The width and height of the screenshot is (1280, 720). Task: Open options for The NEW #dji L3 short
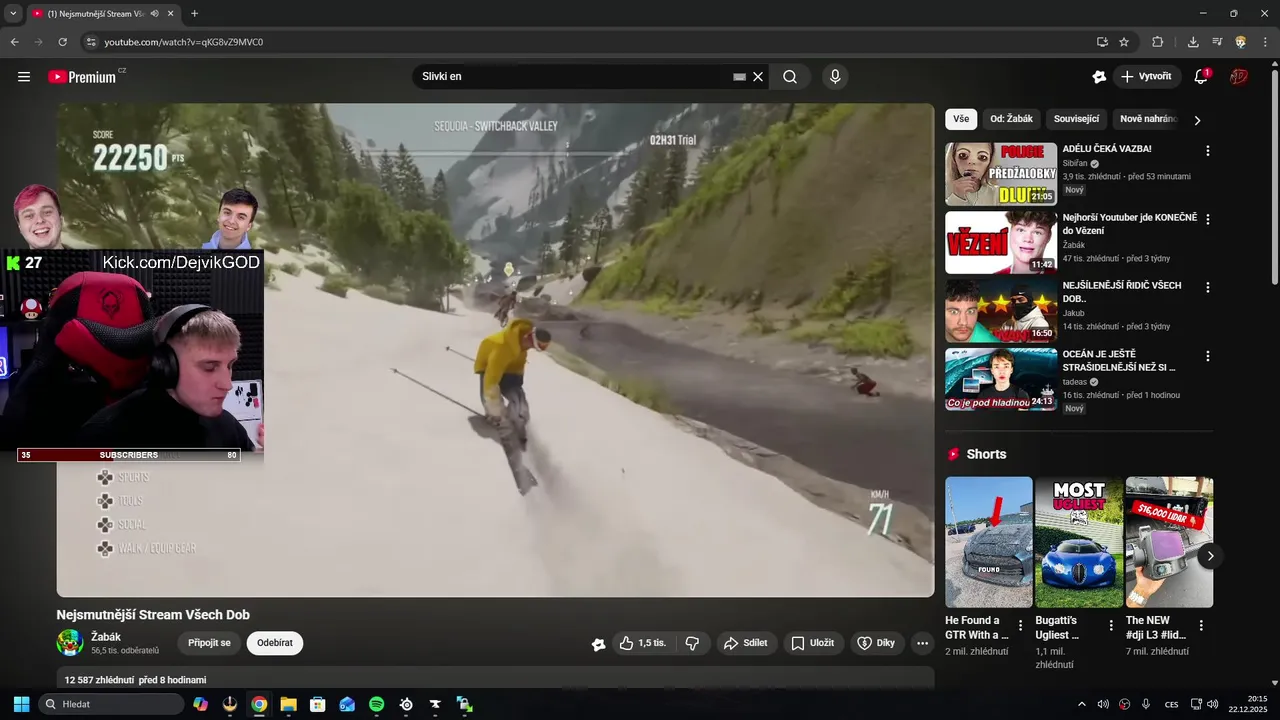1201,625
